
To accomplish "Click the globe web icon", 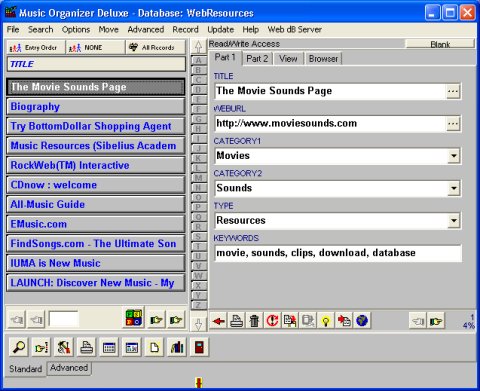I will (362, 321).
